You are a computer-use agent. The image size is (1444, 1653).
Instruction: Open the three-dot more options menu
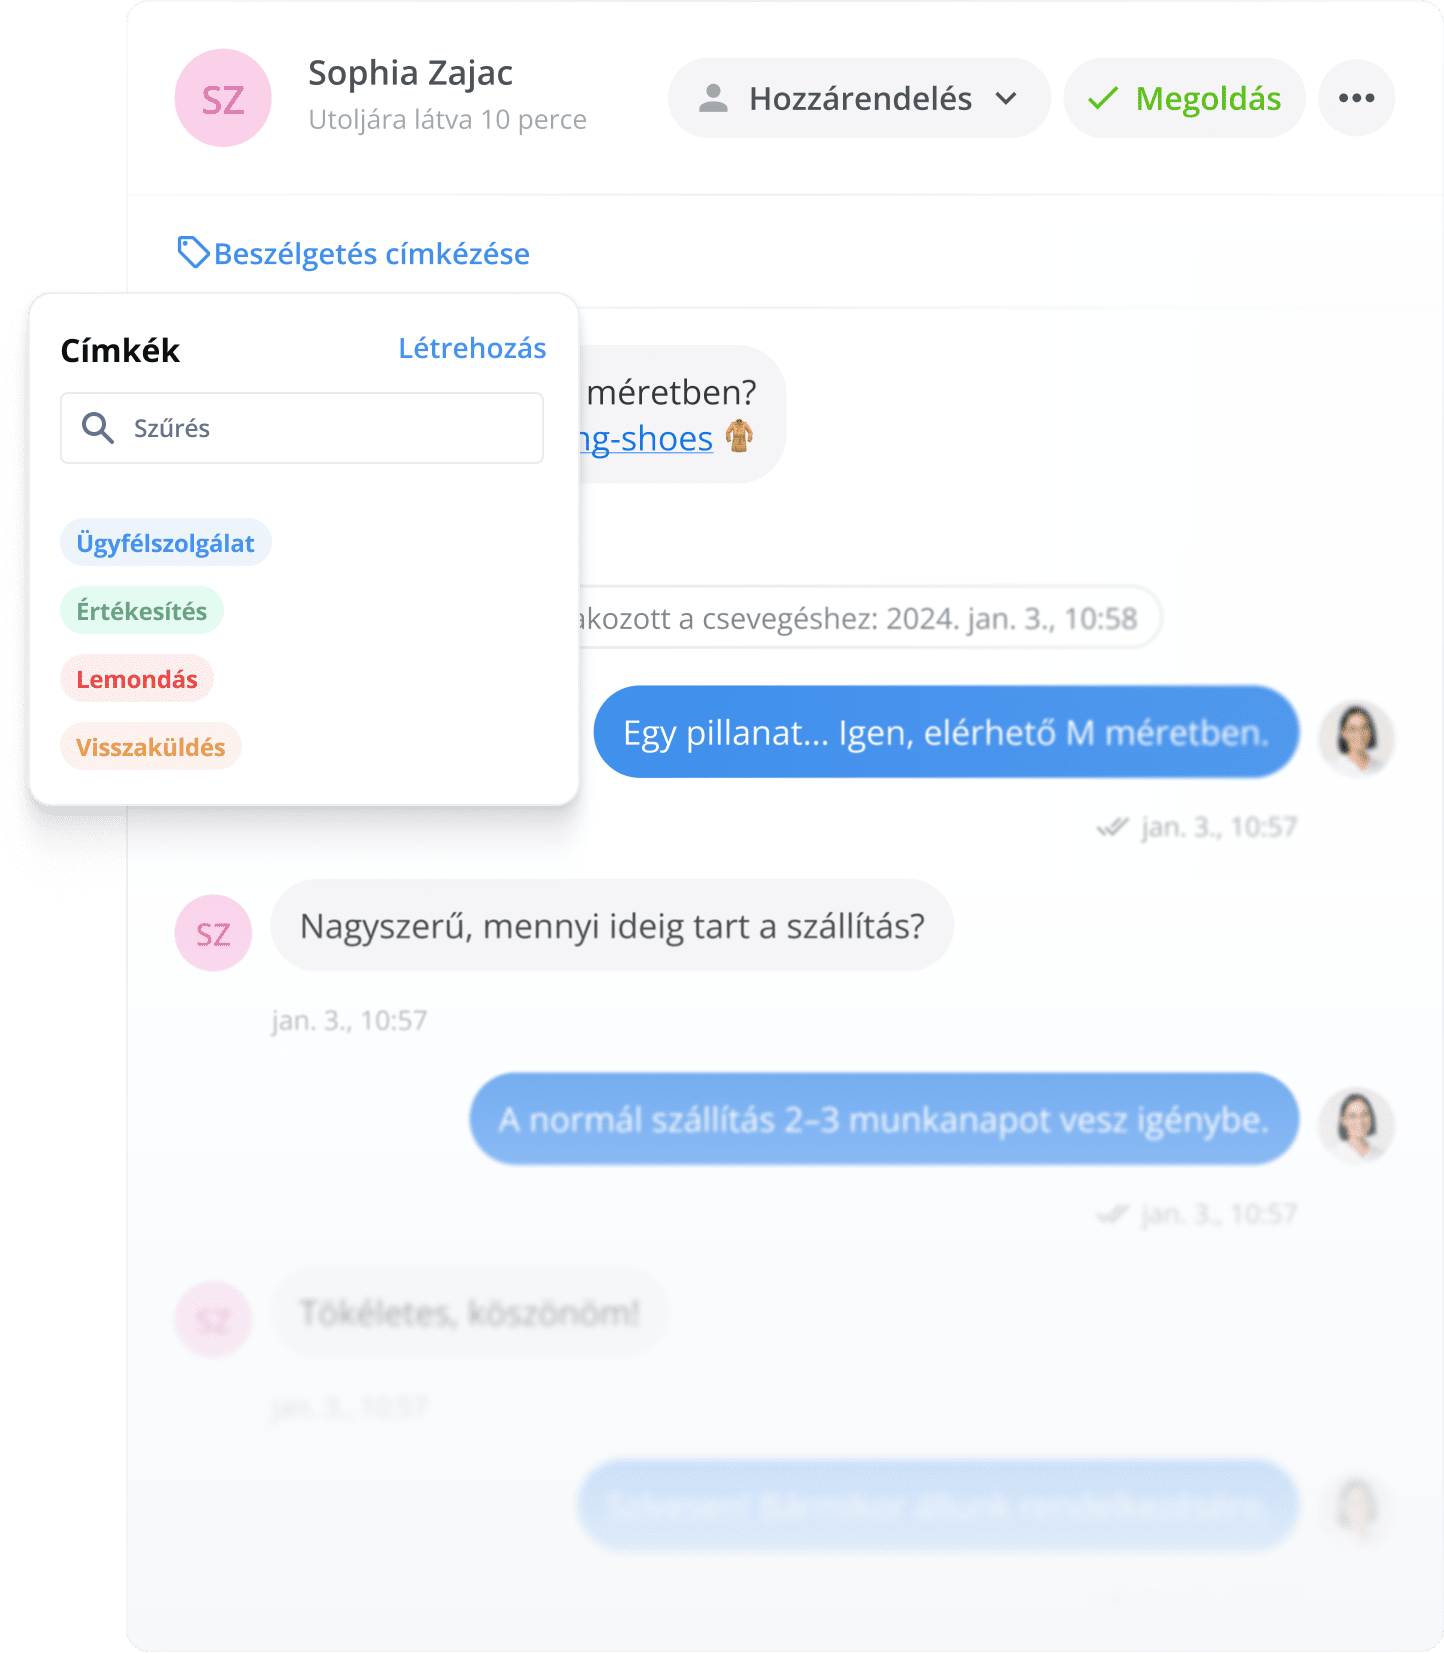tap(1356, 98)
